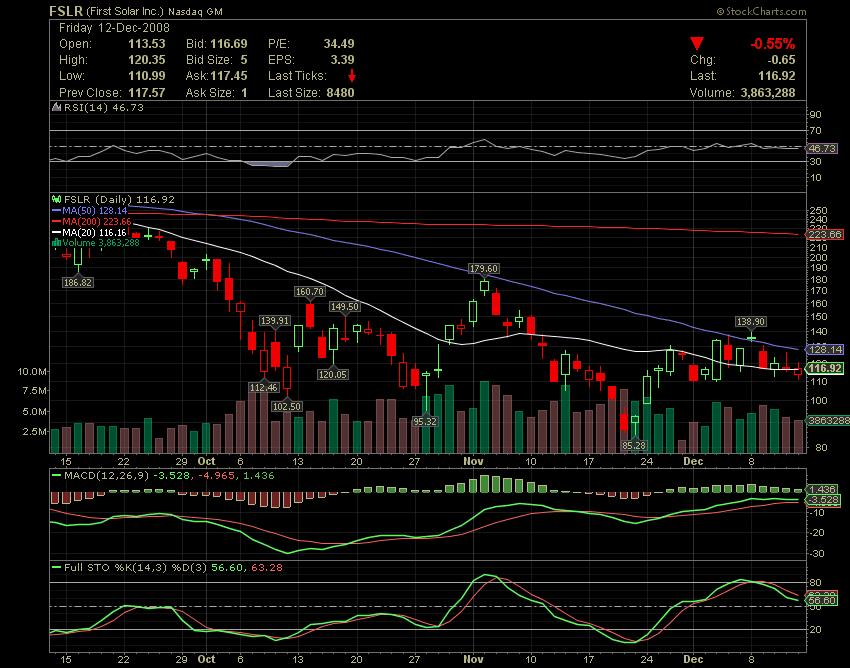Click the 223.66 MA(200) axis tag

pyautogui.click(x=825, y=235)
